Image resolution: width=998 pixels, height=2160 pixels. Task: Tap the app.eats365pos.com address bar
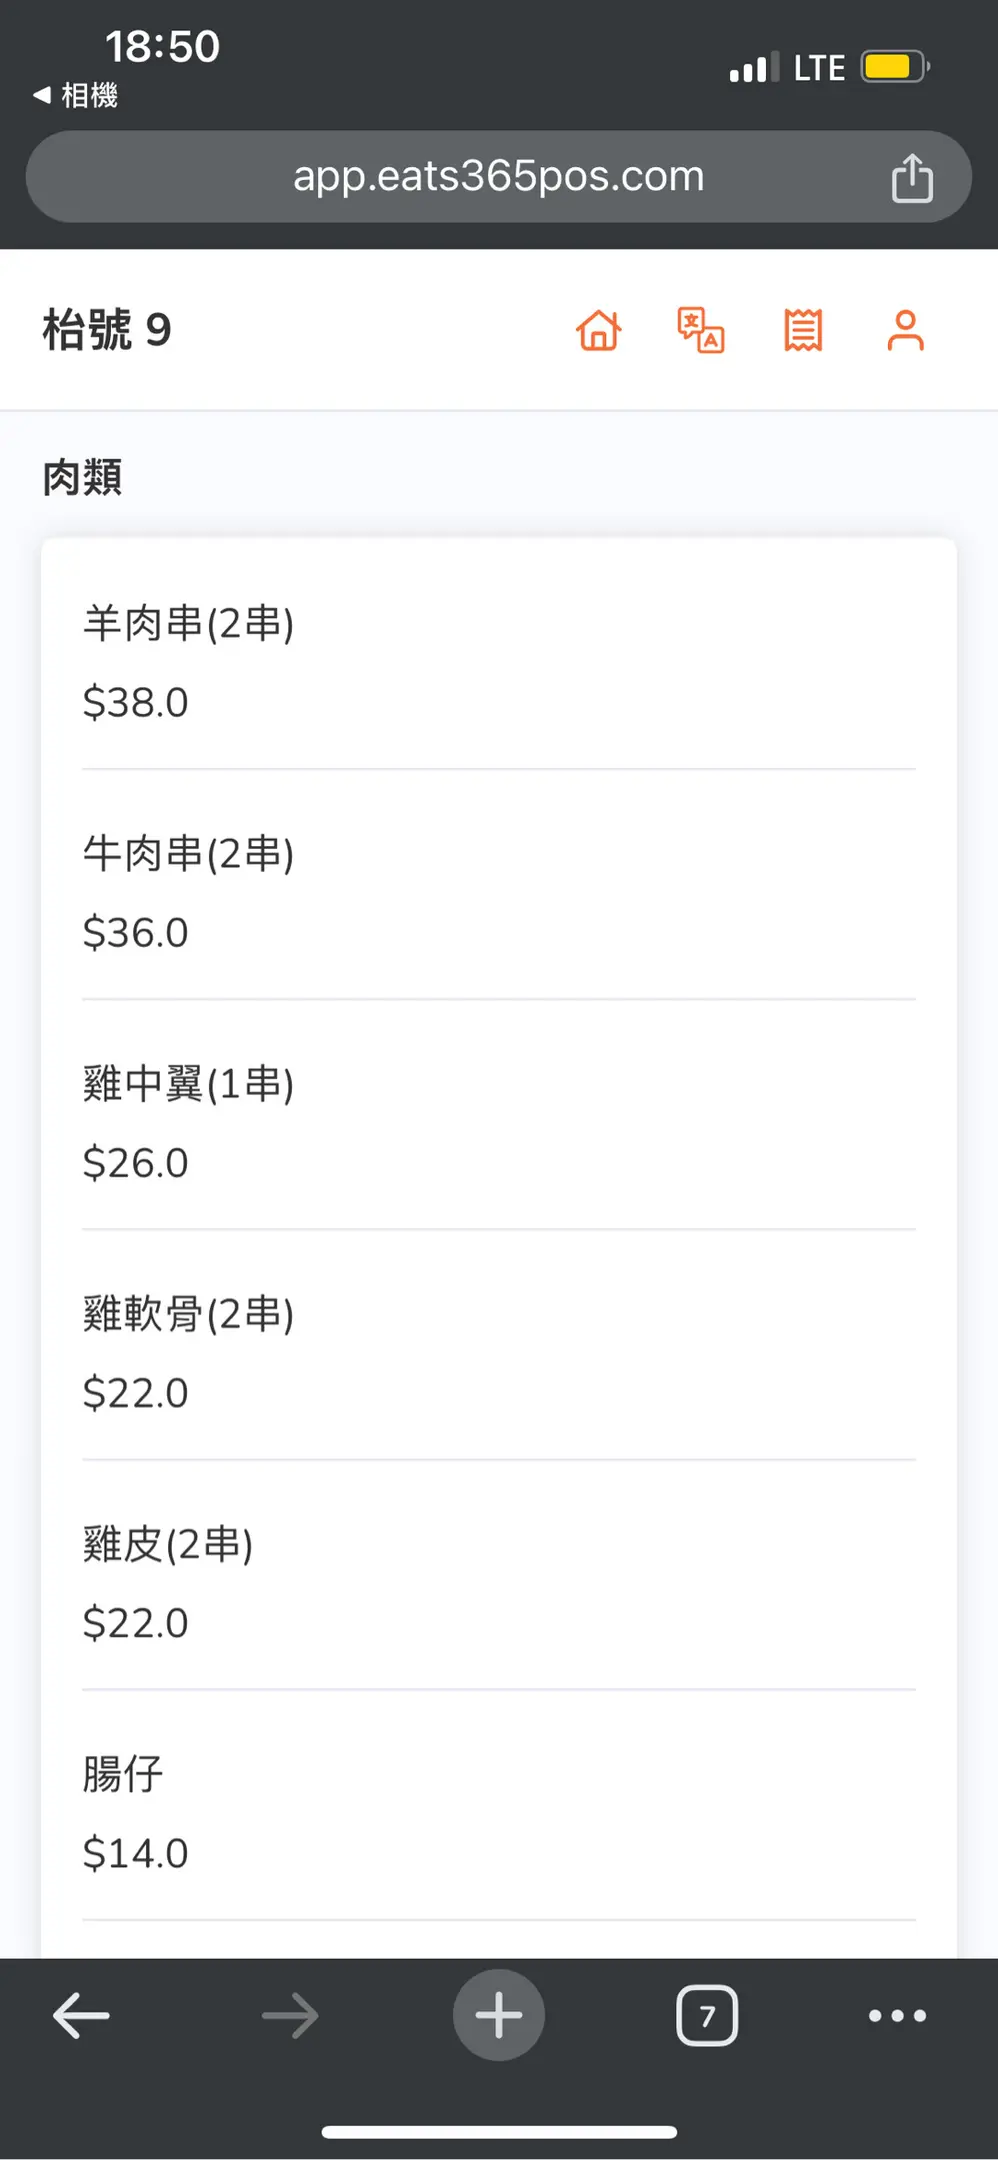click(x=498, y=177)
